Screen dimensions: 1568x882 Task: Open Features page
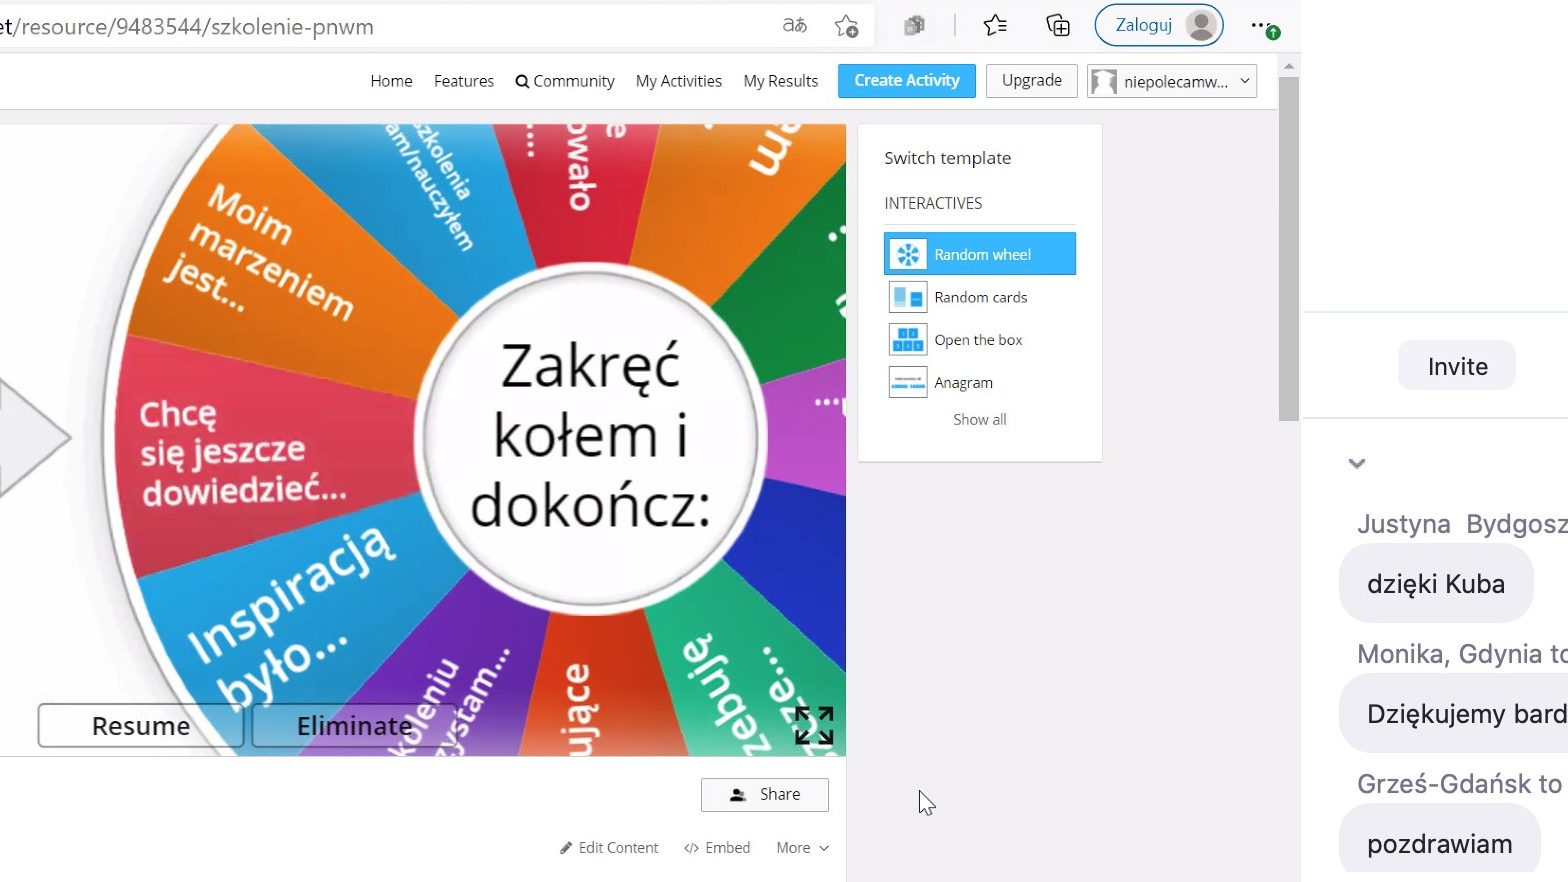click(x=464, y=81)
